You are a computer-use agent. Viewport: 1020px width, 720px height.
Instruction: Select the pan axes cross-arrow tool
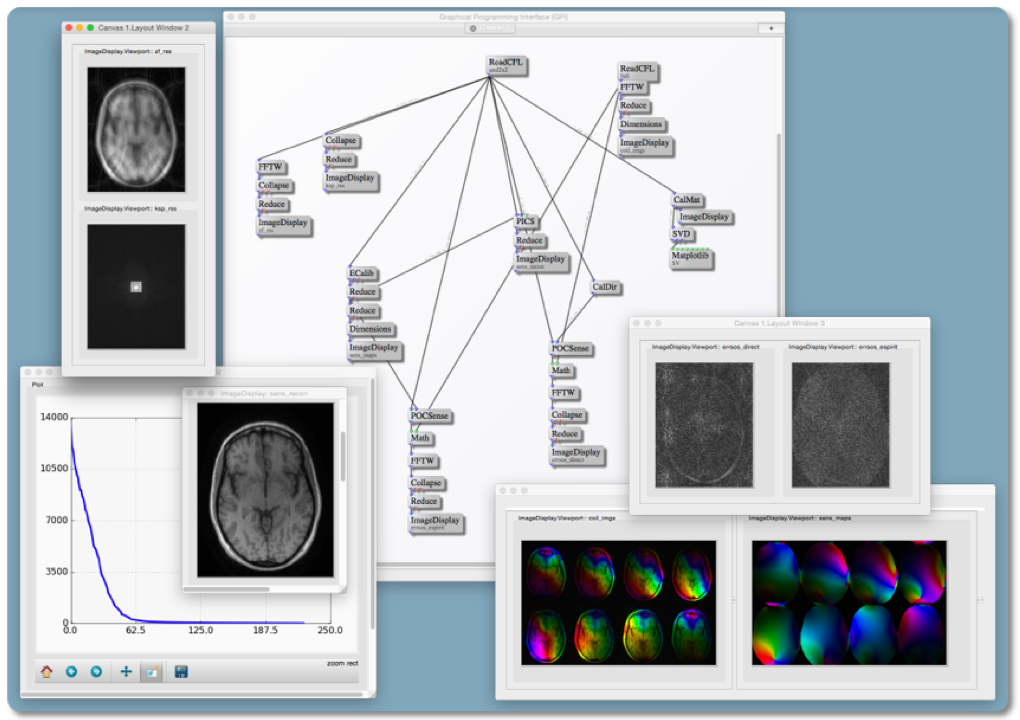pos(126,672)
